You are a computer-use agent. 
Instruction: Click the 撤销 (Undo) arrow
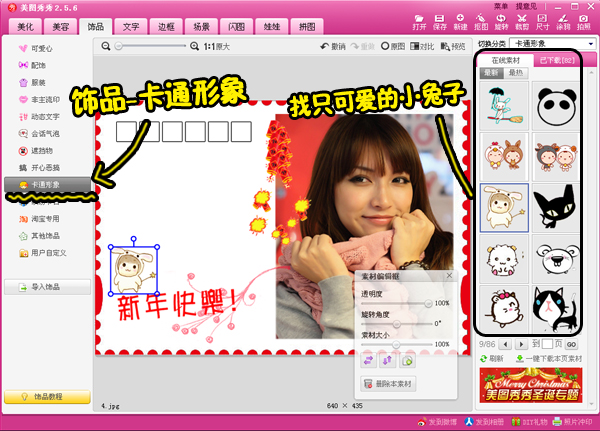tap(332, 46)
